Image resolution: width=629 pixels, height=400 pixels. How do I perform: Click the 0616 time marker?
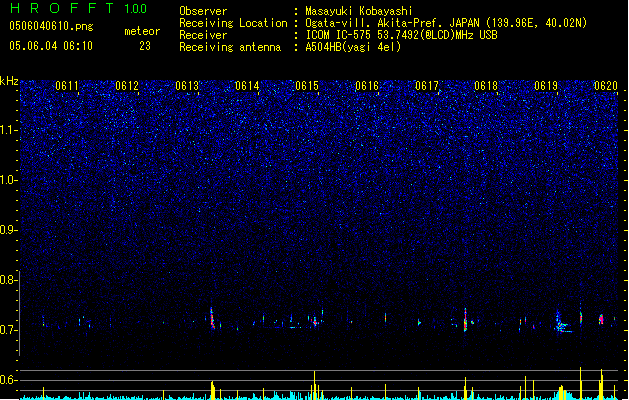coord(367,86)
